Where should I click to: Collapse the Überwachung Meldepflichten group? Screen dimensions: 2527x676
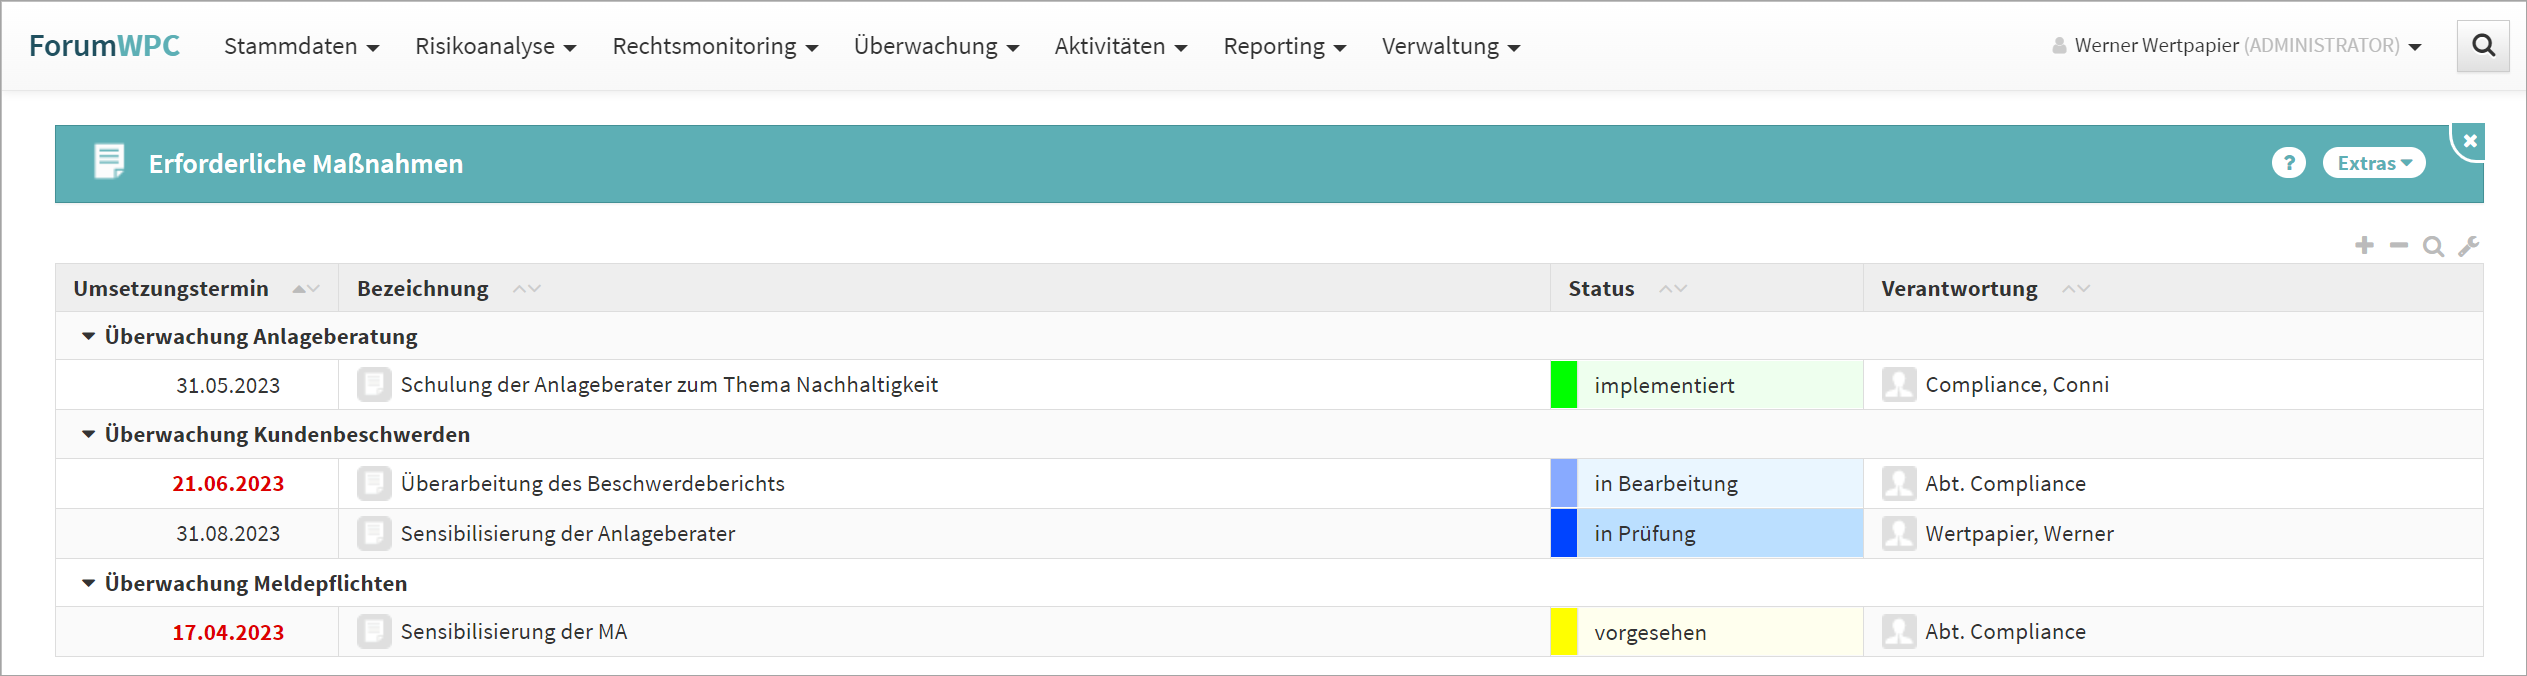[89, 584]
